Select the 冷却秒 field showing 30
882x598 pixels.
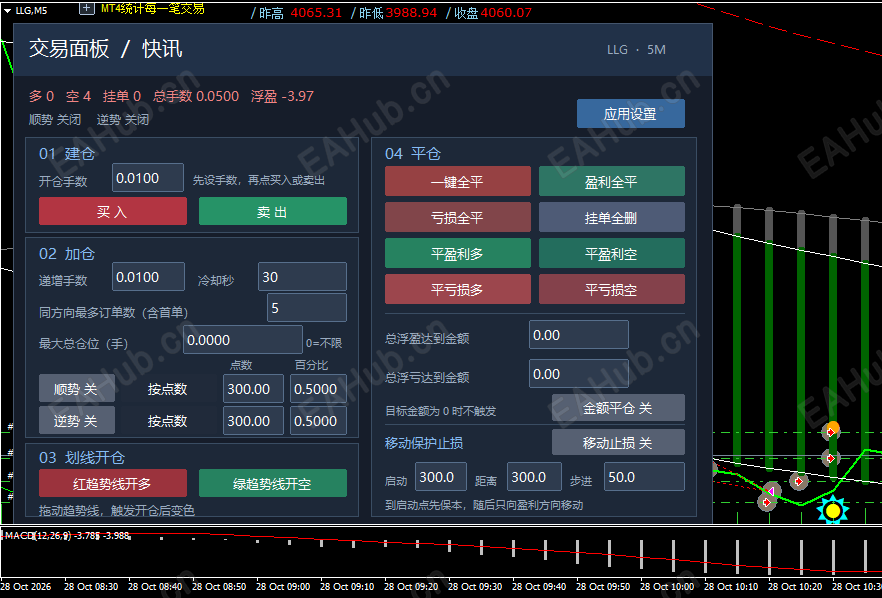[303, 277]
